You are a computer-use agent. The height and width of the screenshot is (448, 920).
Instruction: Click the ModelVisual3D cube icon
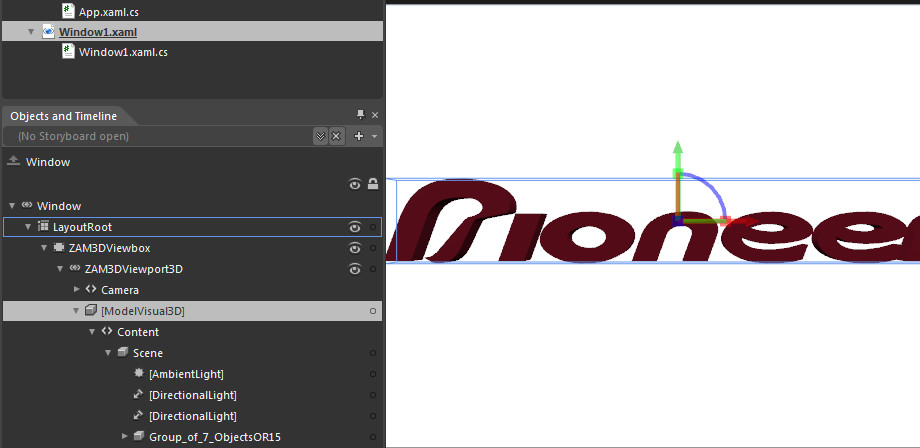click(91, 310)
